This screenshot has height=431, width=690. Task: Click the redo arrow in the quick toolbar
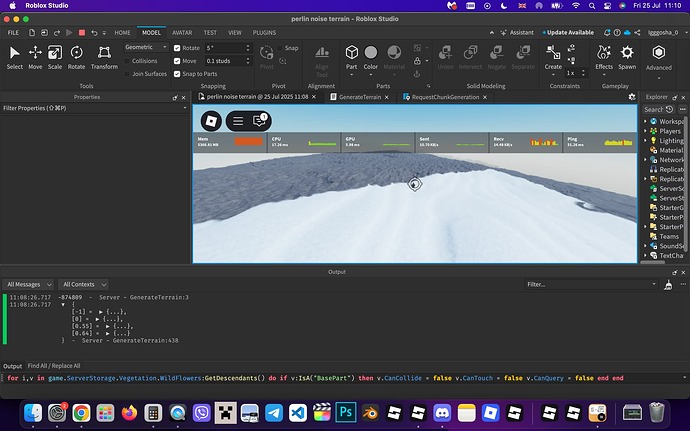click(57, 33)
